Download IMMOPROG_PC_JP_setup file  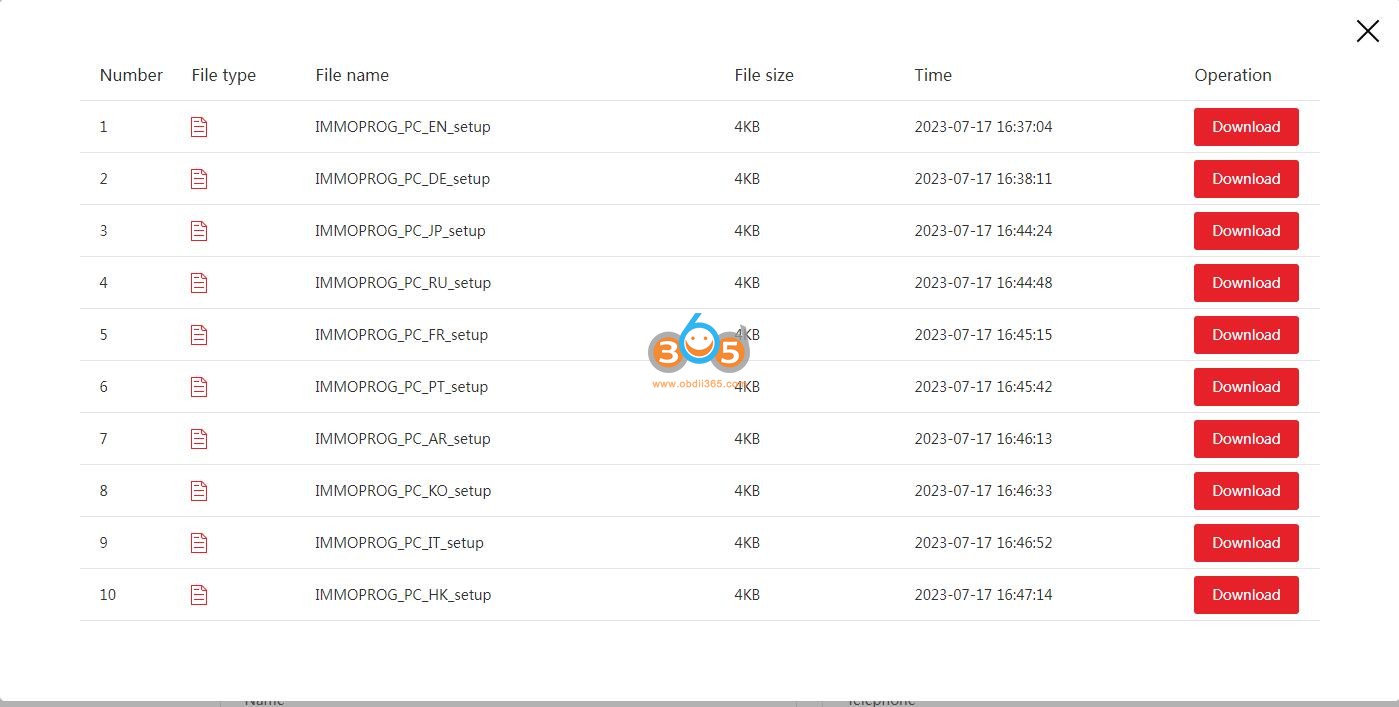pyautogui.click(x=1246, y=231)
